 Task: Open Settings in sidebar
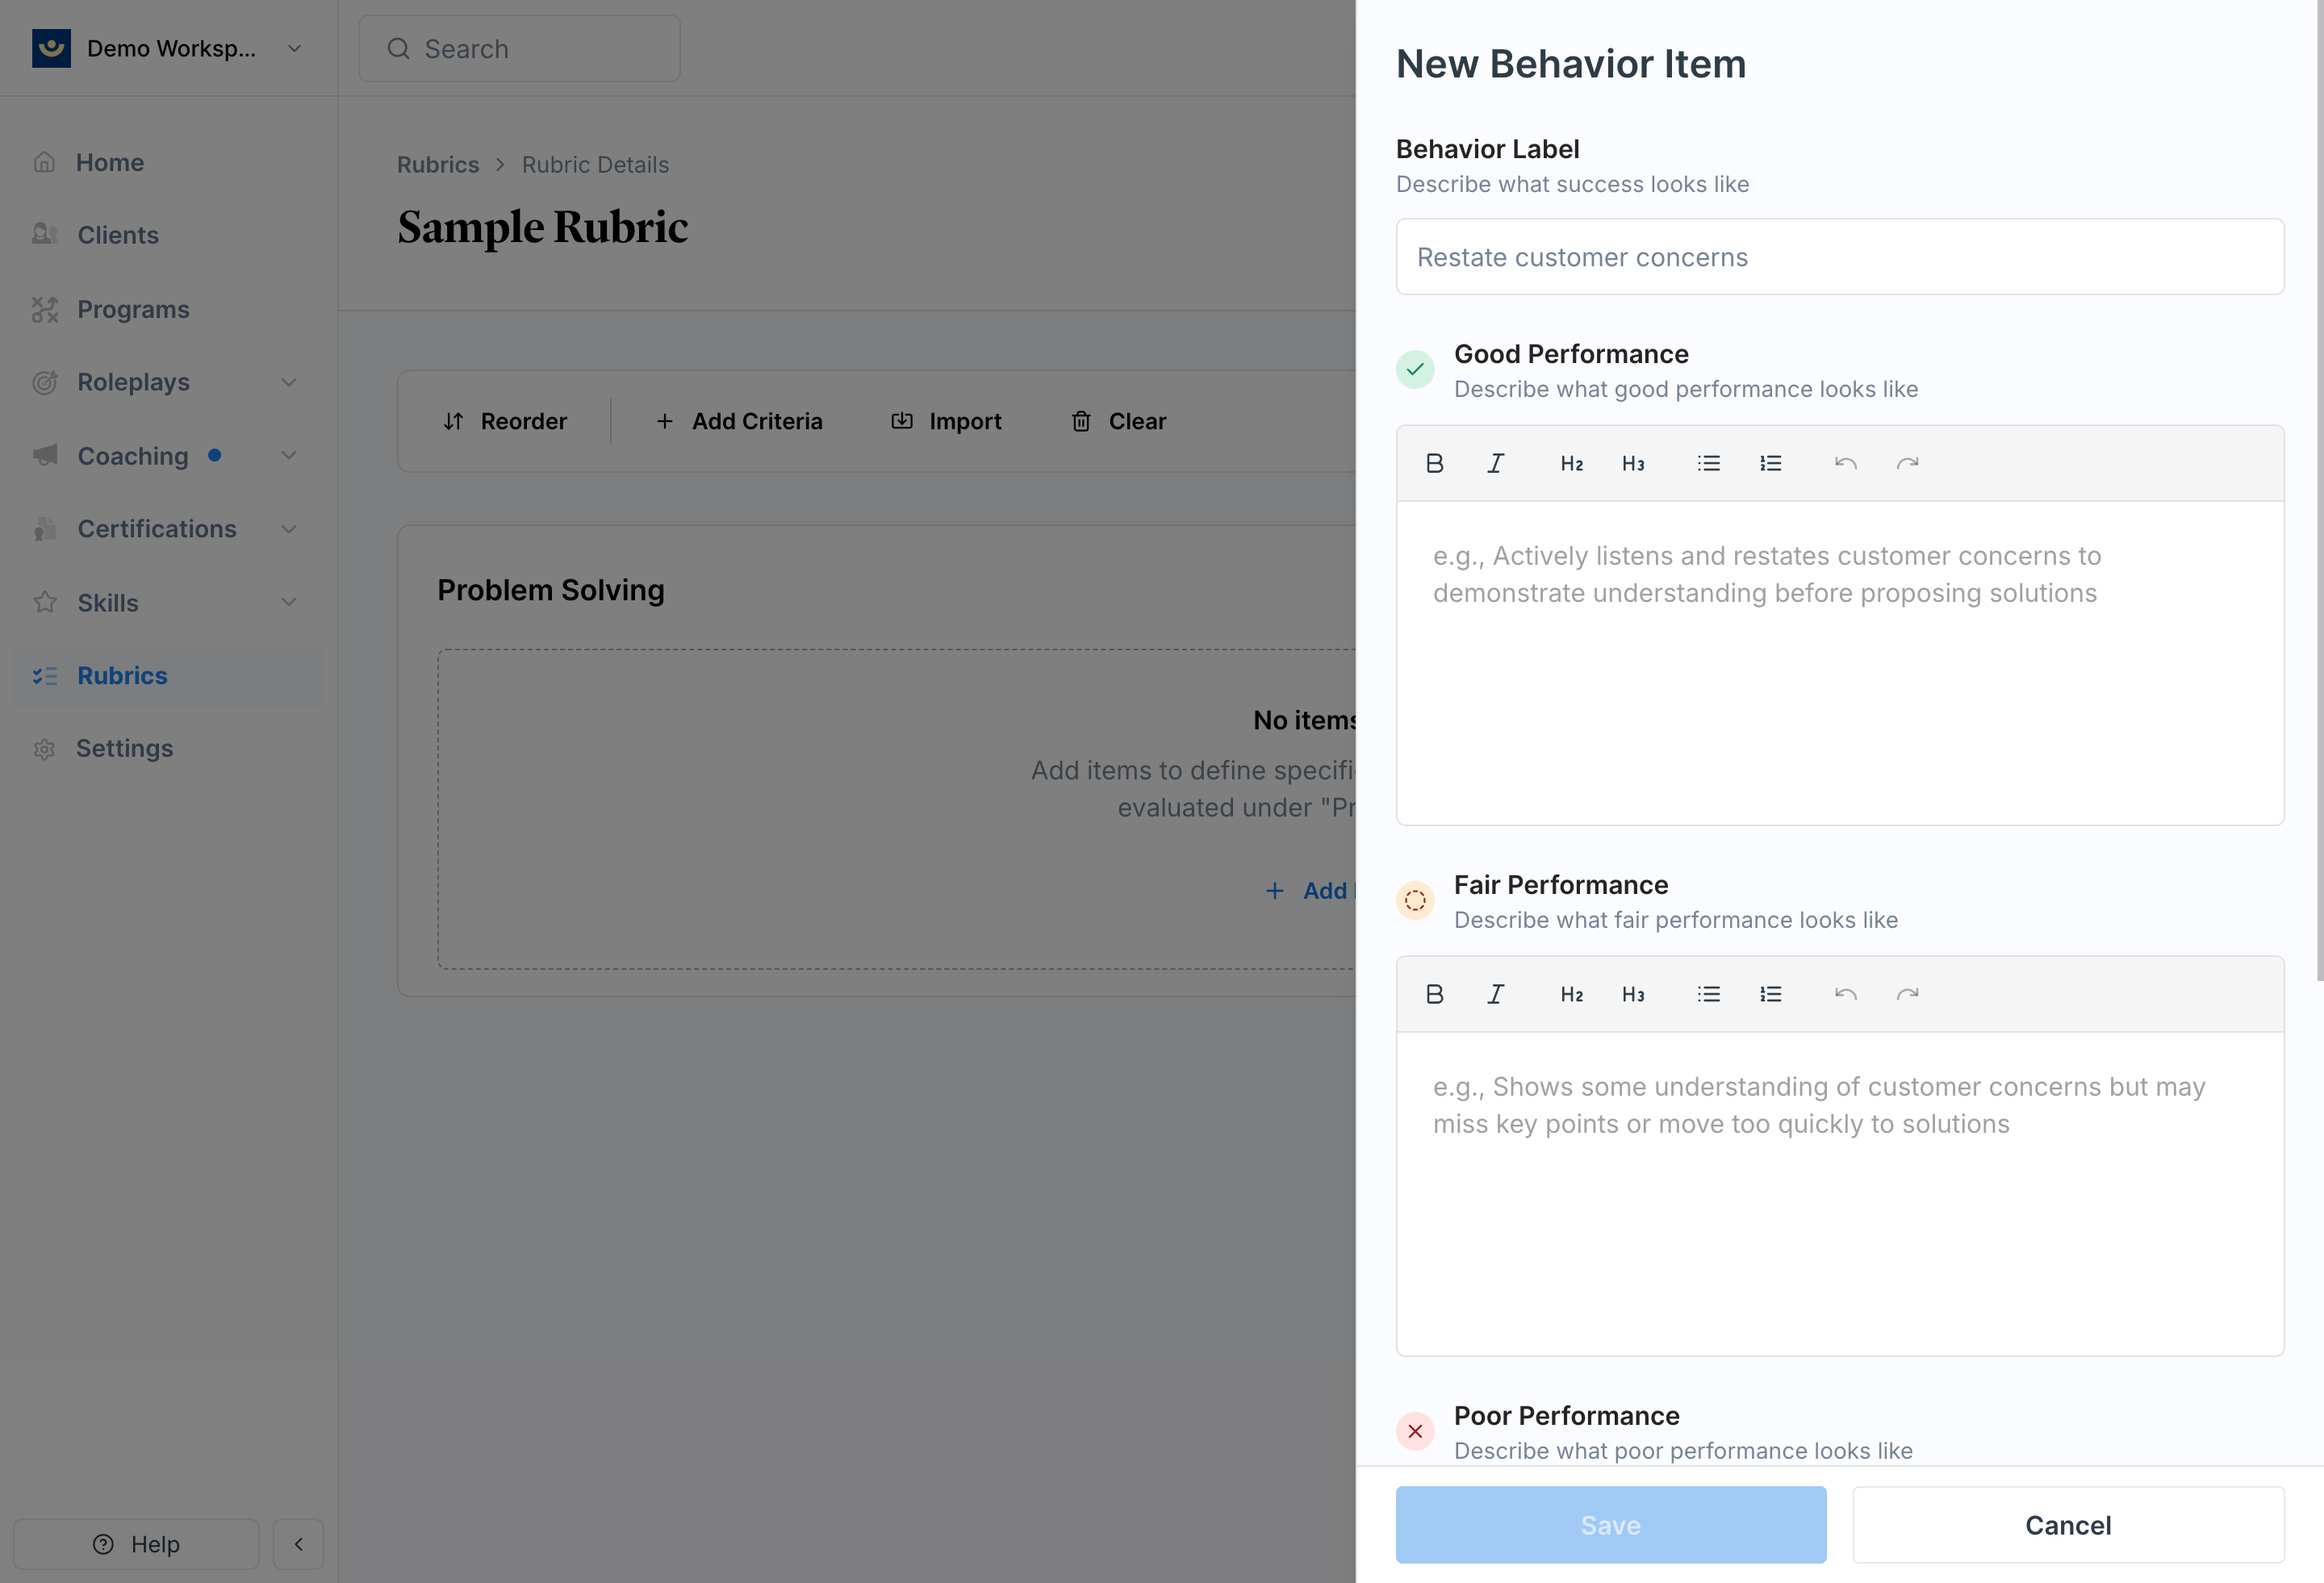[168, 749]
